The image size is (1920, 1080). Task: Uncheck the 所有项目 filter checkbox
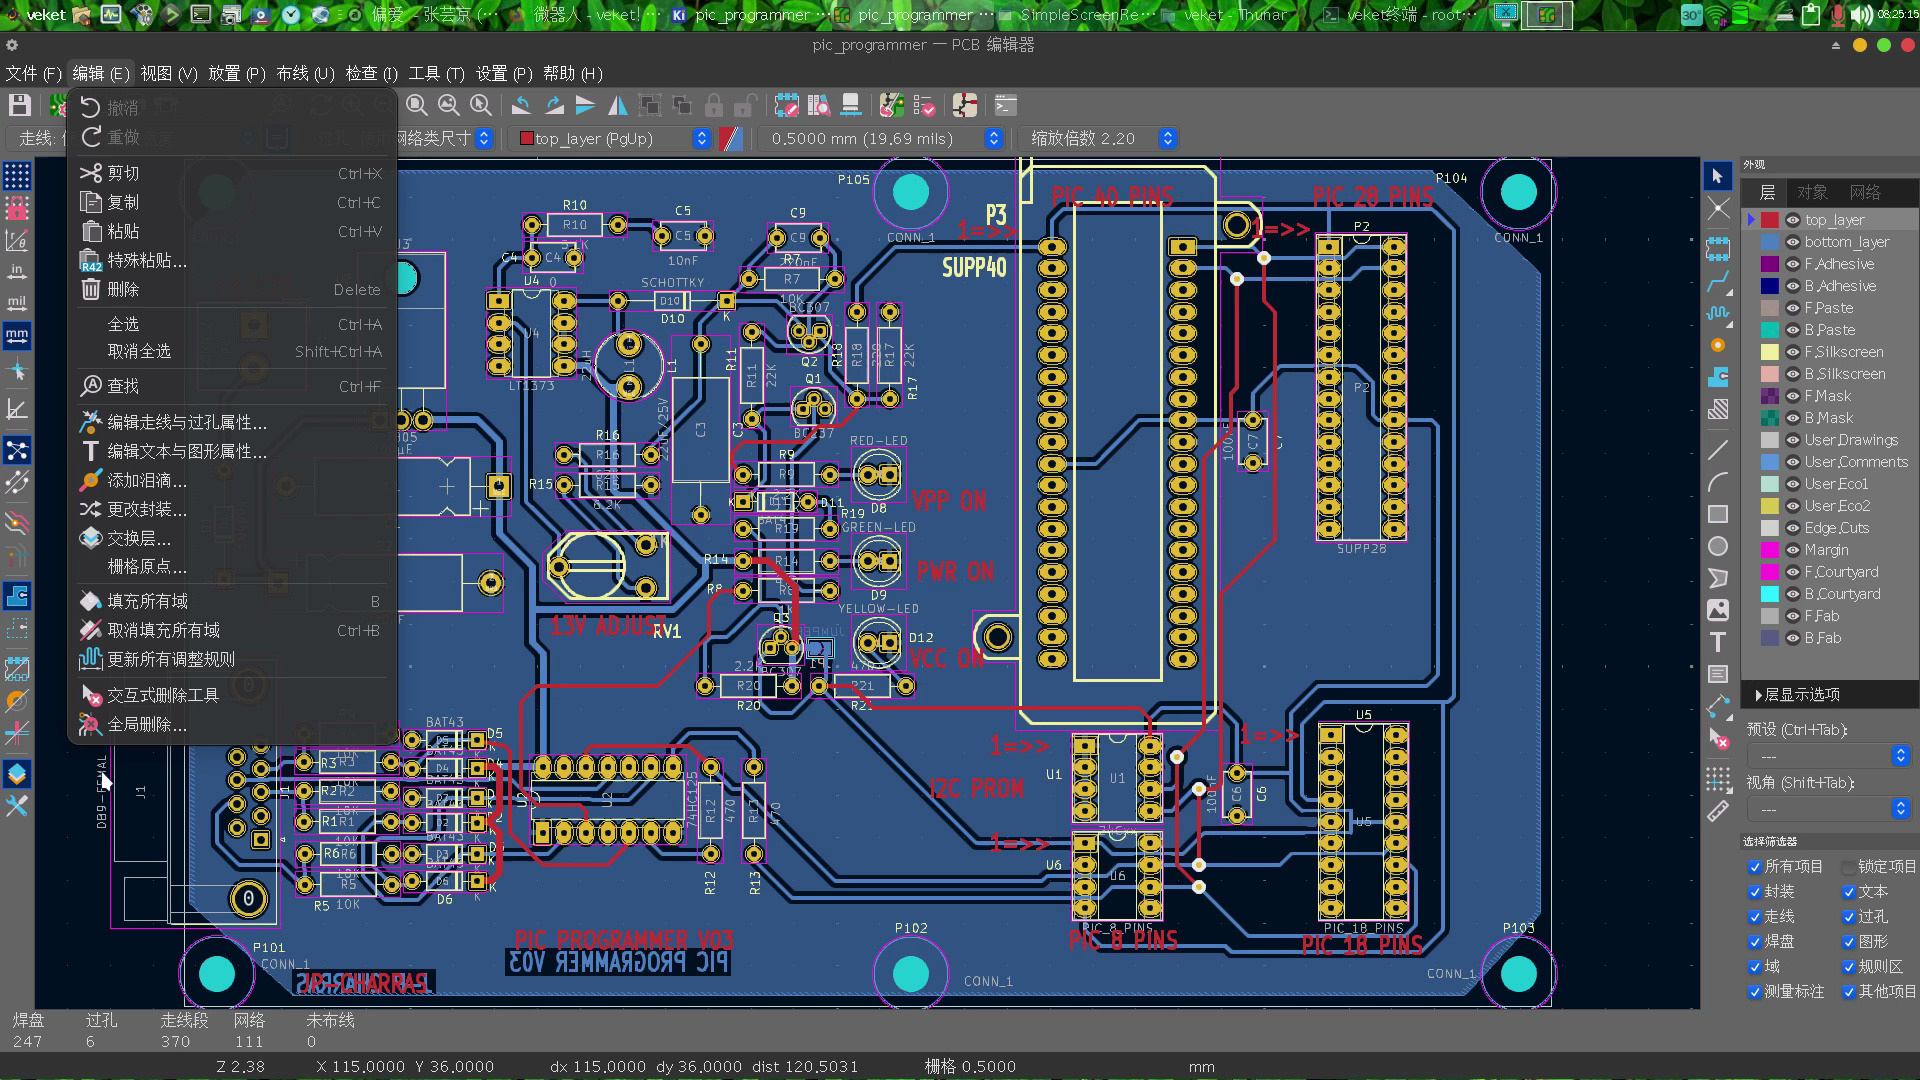tap(1754, 867)
